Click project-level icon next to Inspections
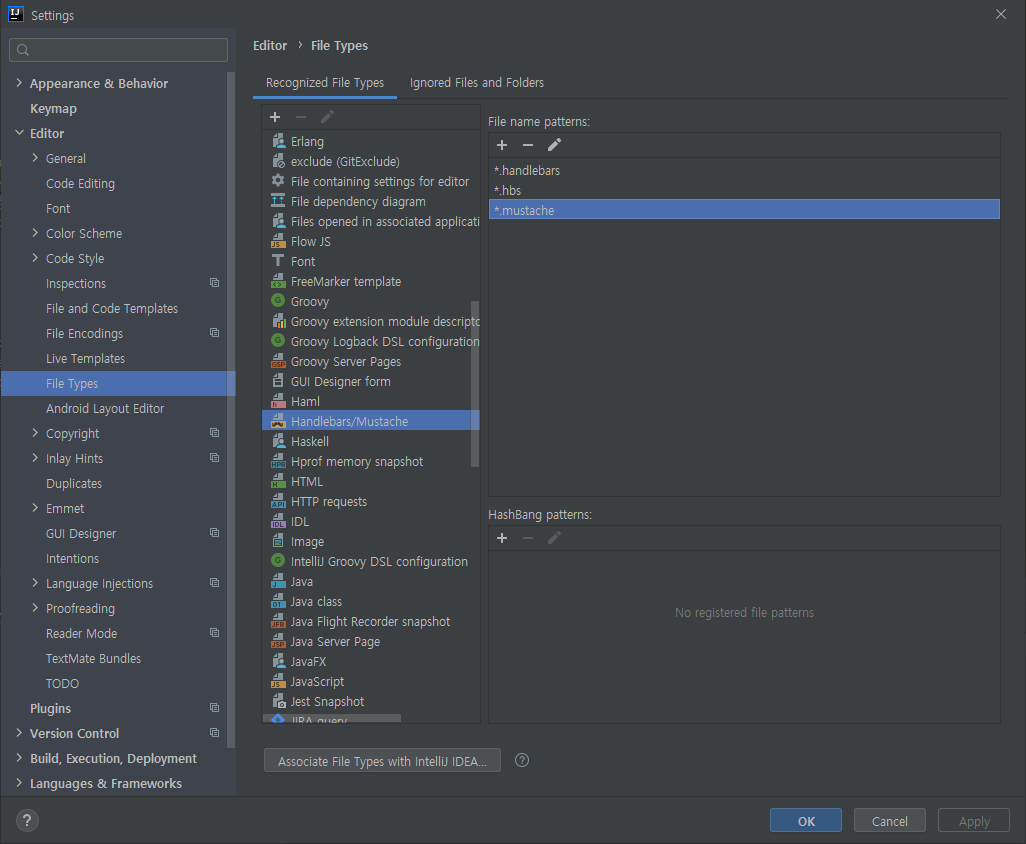Viewport: 1026px width, 844px height. [214, 283]
